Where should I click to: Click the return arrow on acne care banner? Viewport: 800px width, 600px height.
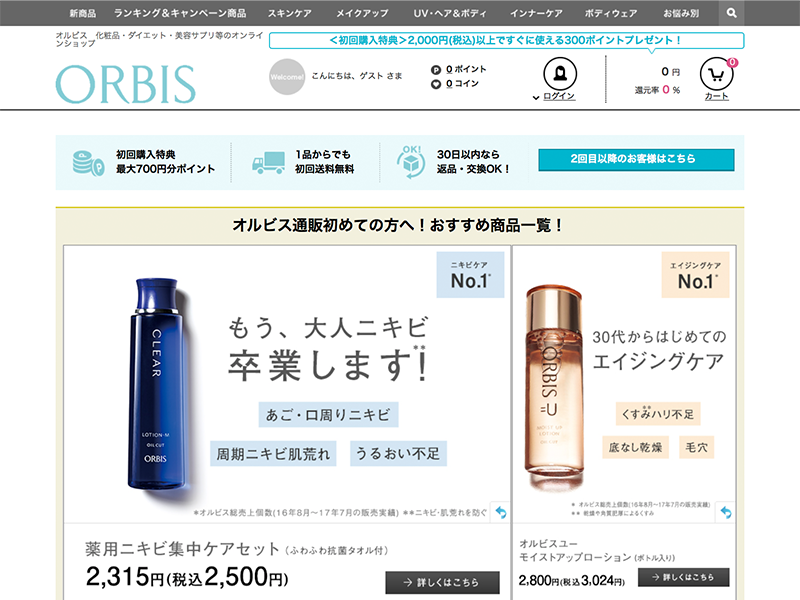(501, 512)
